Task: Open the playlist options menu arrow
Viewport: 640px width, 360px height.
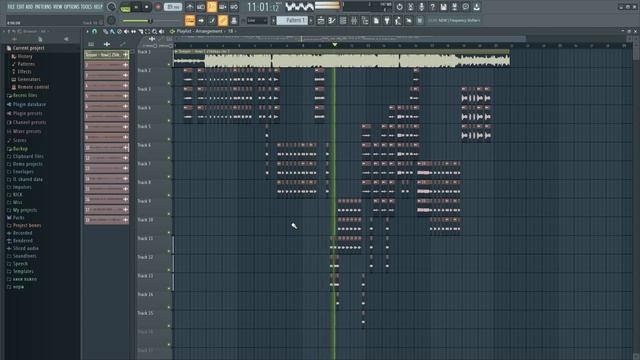Action: (87, 31)
